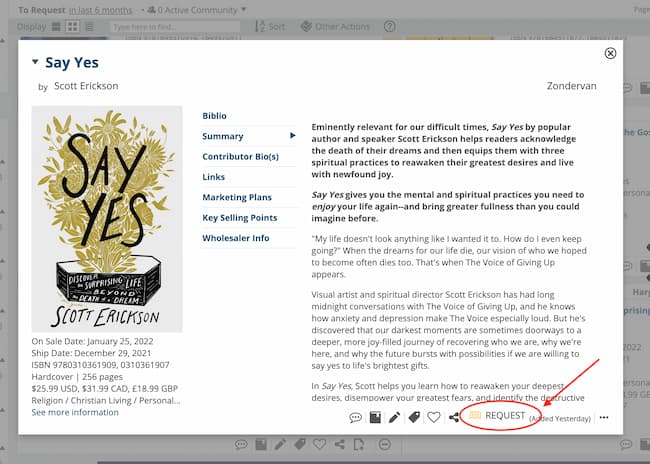The height and width of the screenshot is (464, 650).
Task: Click the share icon in popup
Action: click(454, 417)
